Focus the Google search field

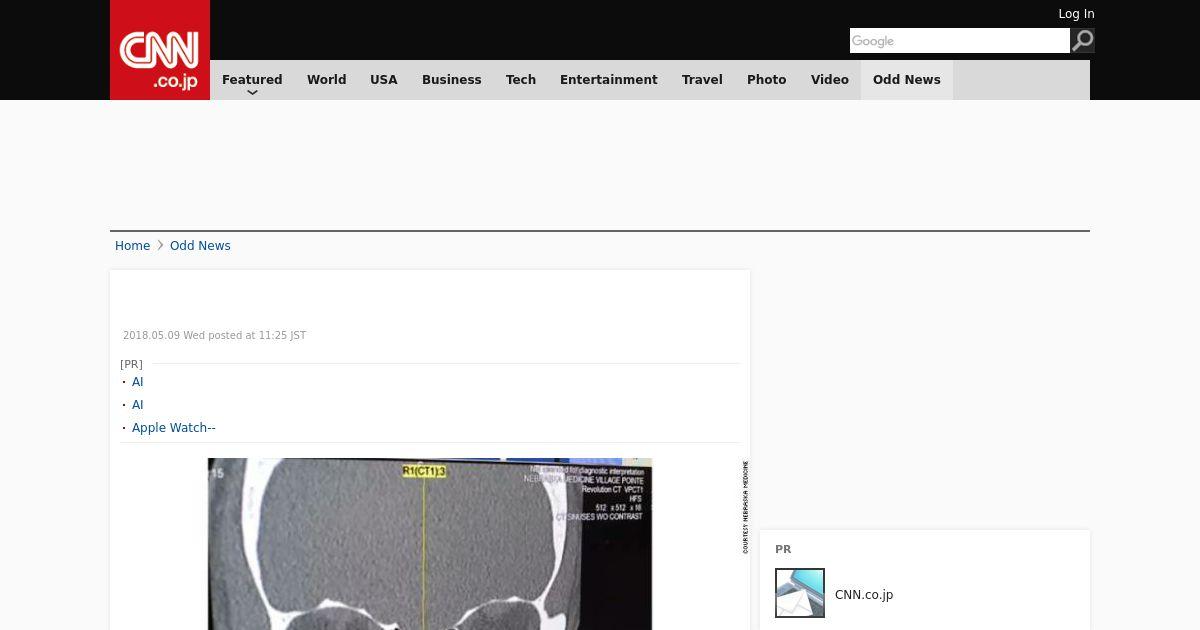(960, 40)
